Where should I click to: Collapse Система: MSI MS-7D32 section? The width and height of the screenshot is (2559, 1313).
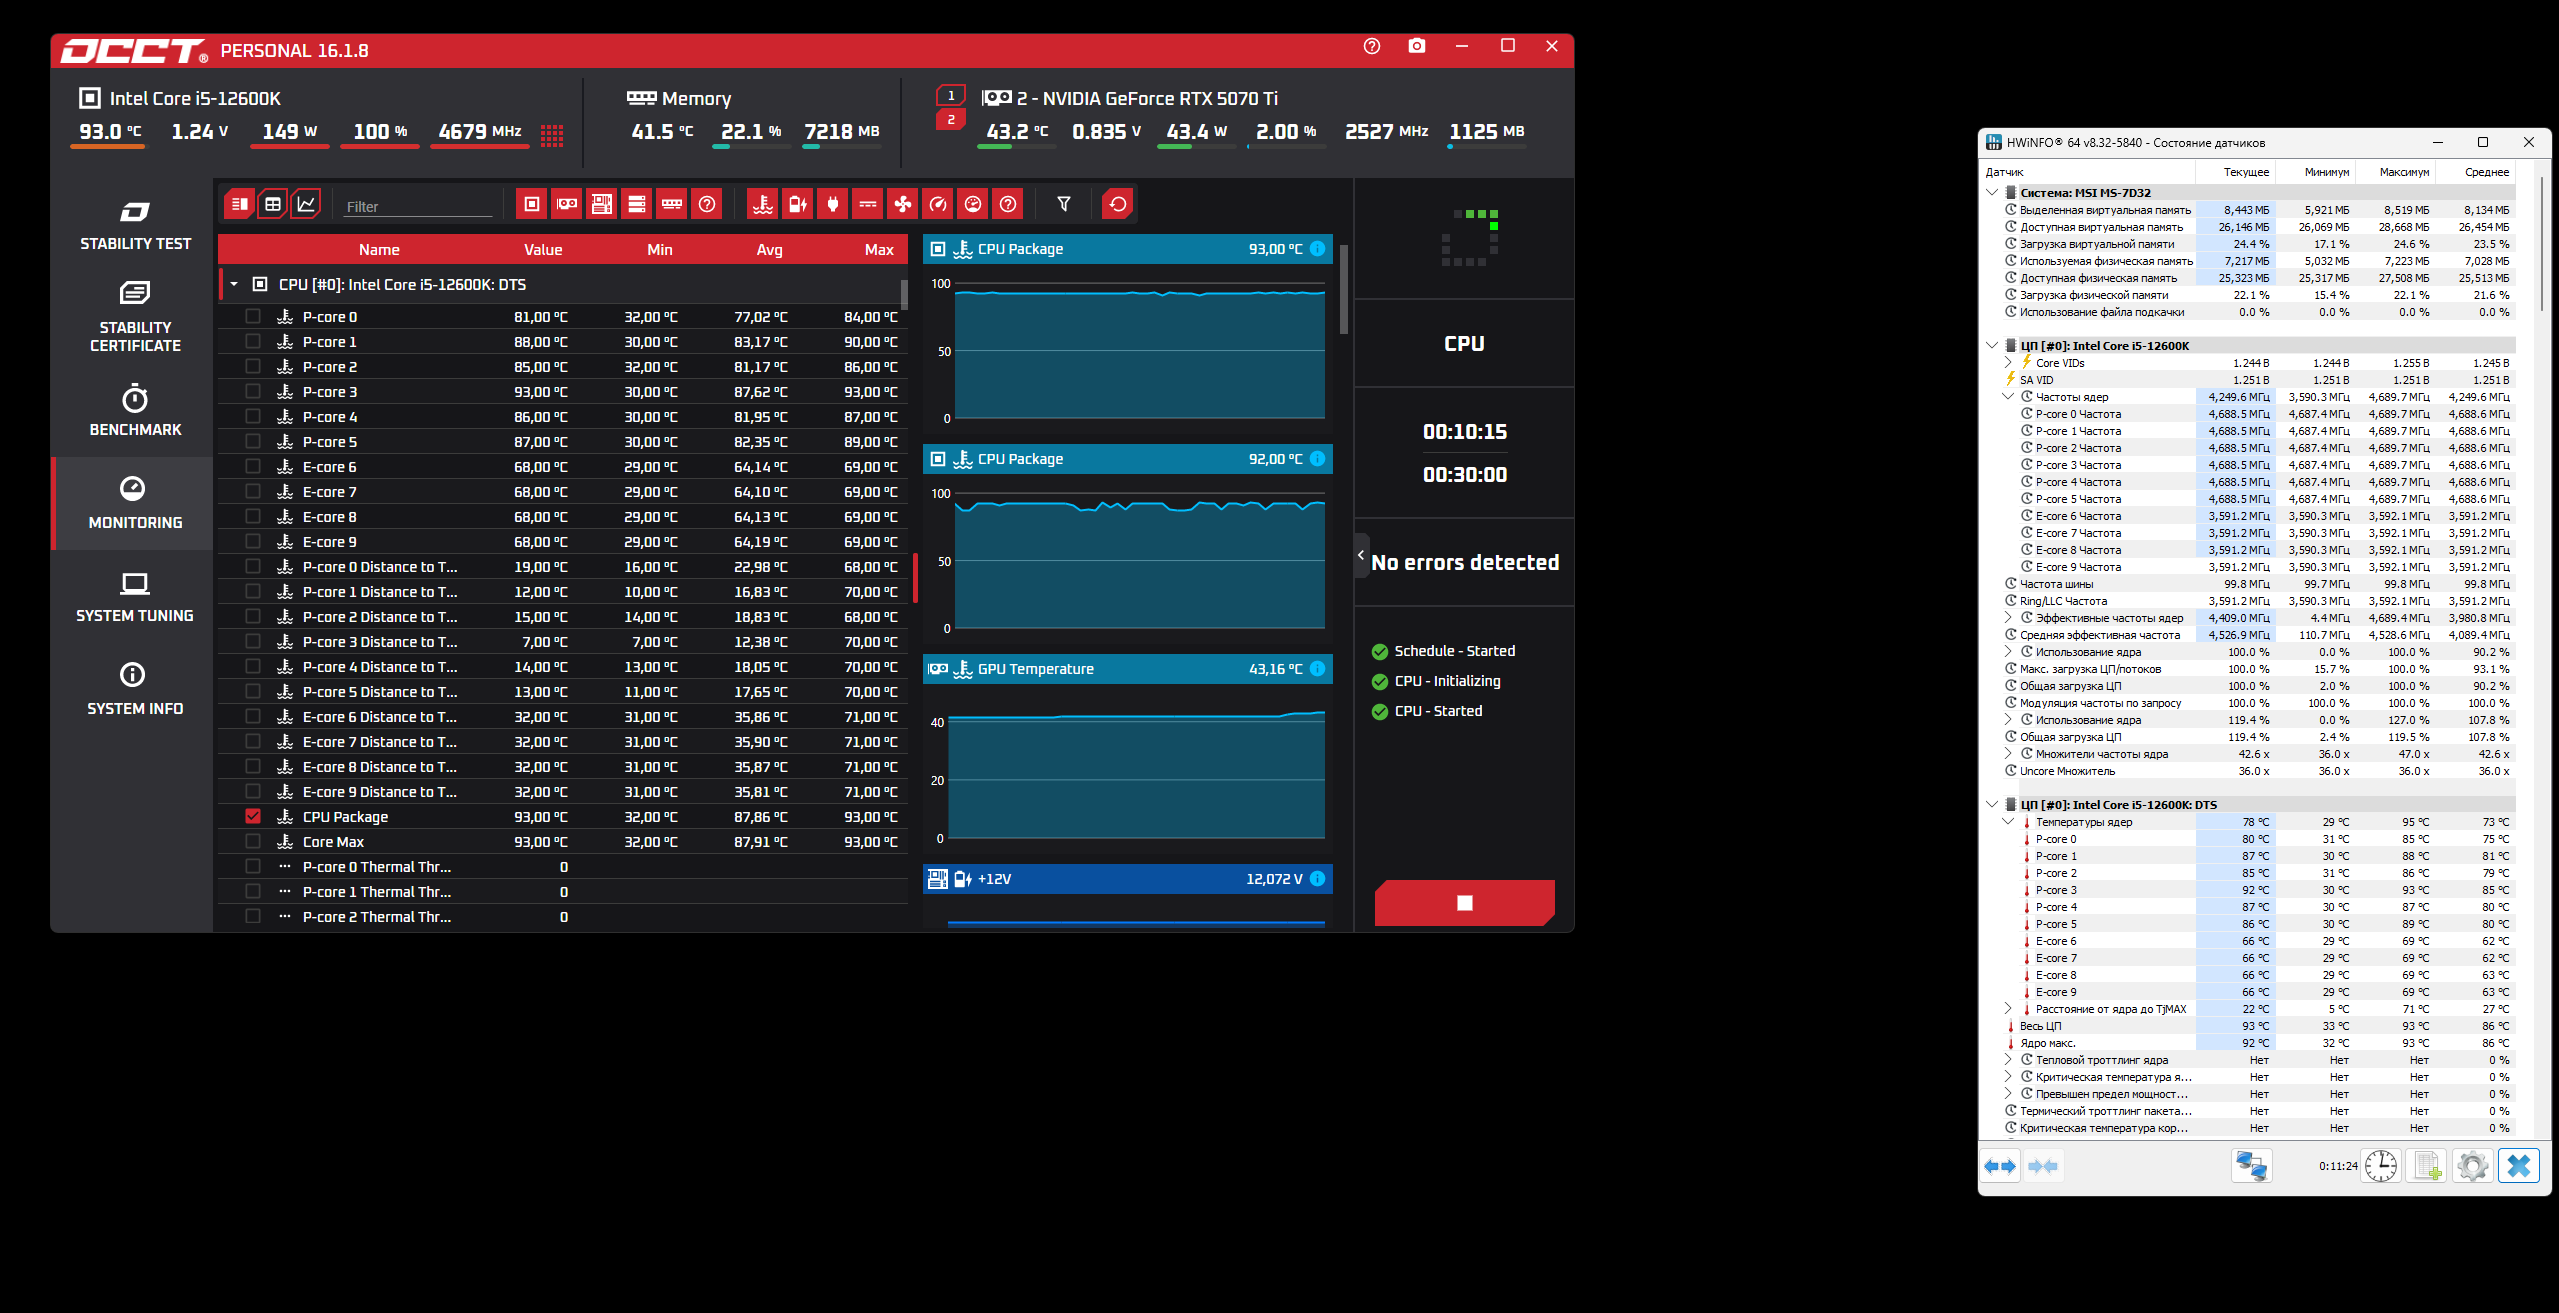coord(1991,192)
